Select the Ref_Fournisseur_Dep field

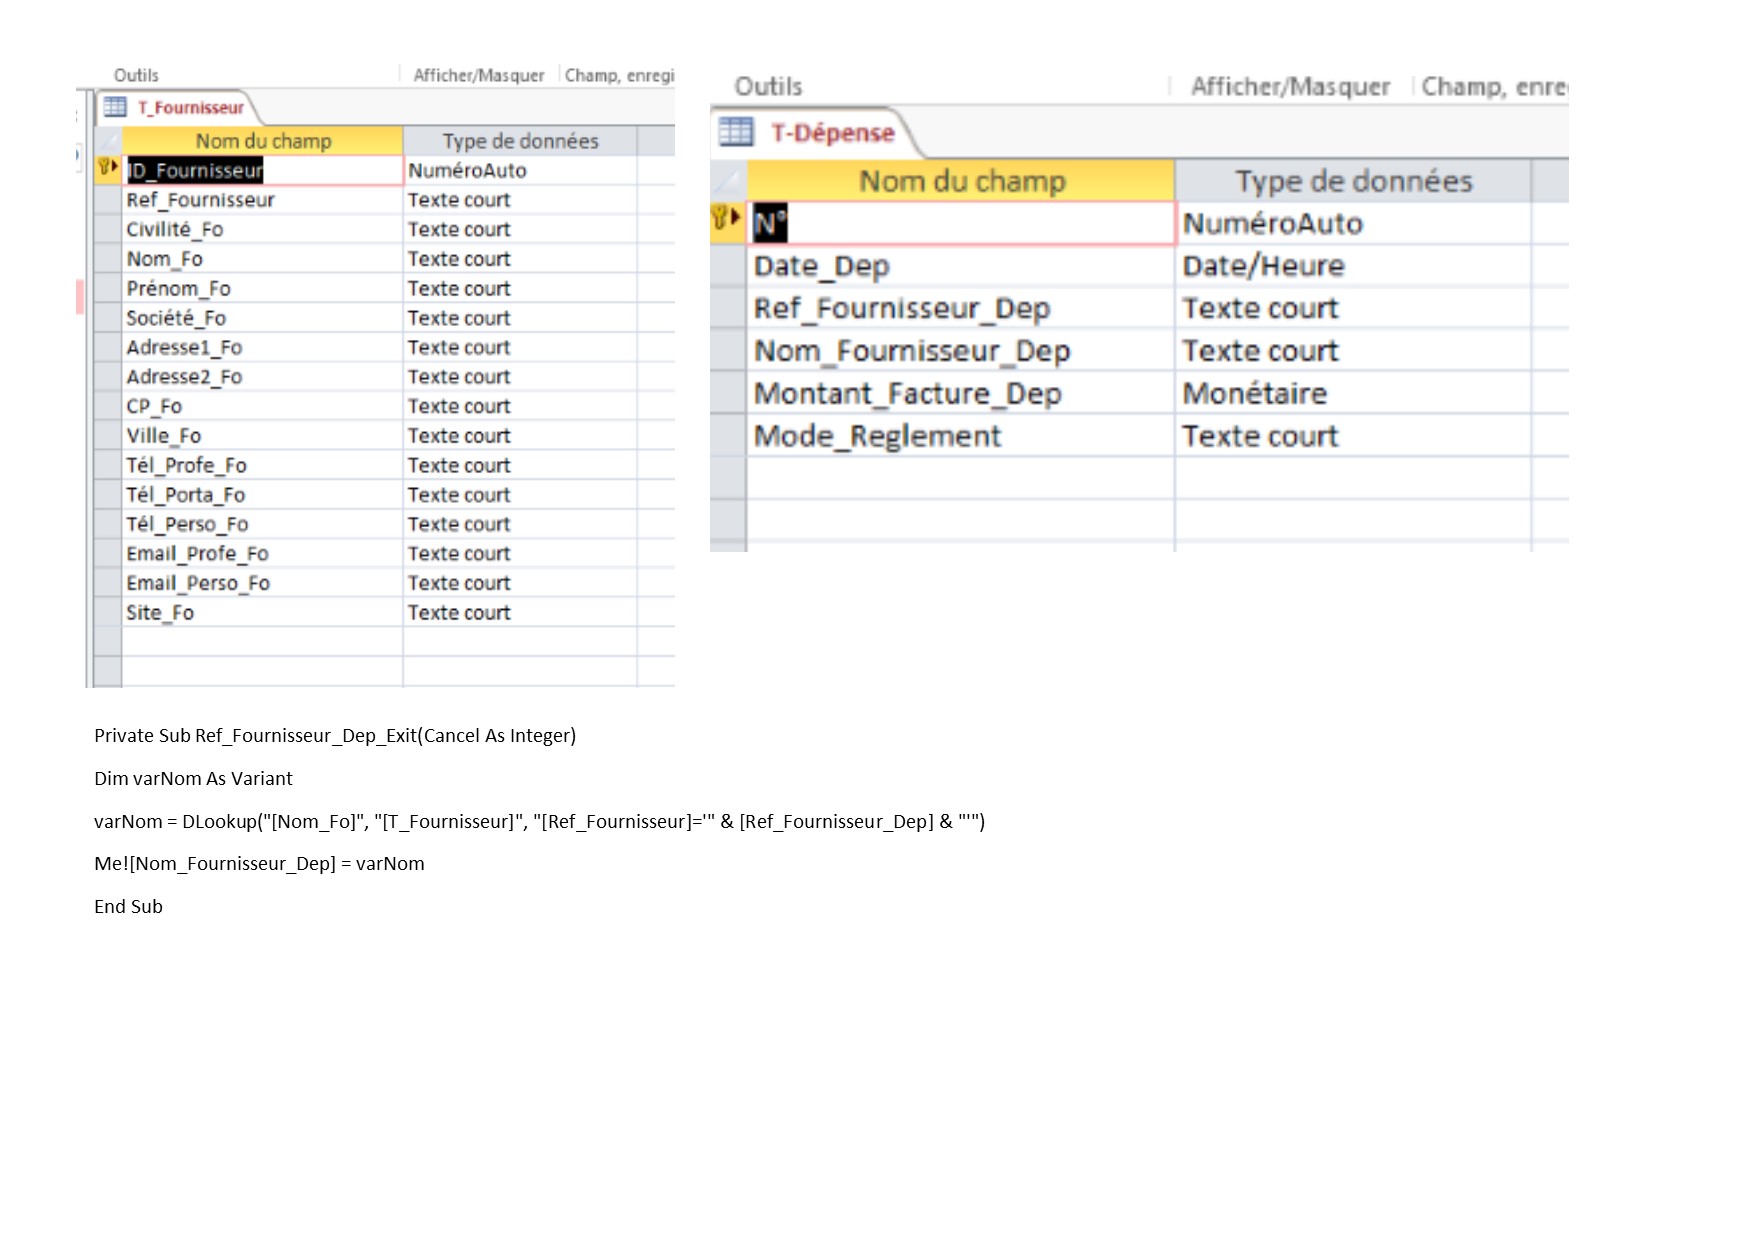tap(961, 308)
